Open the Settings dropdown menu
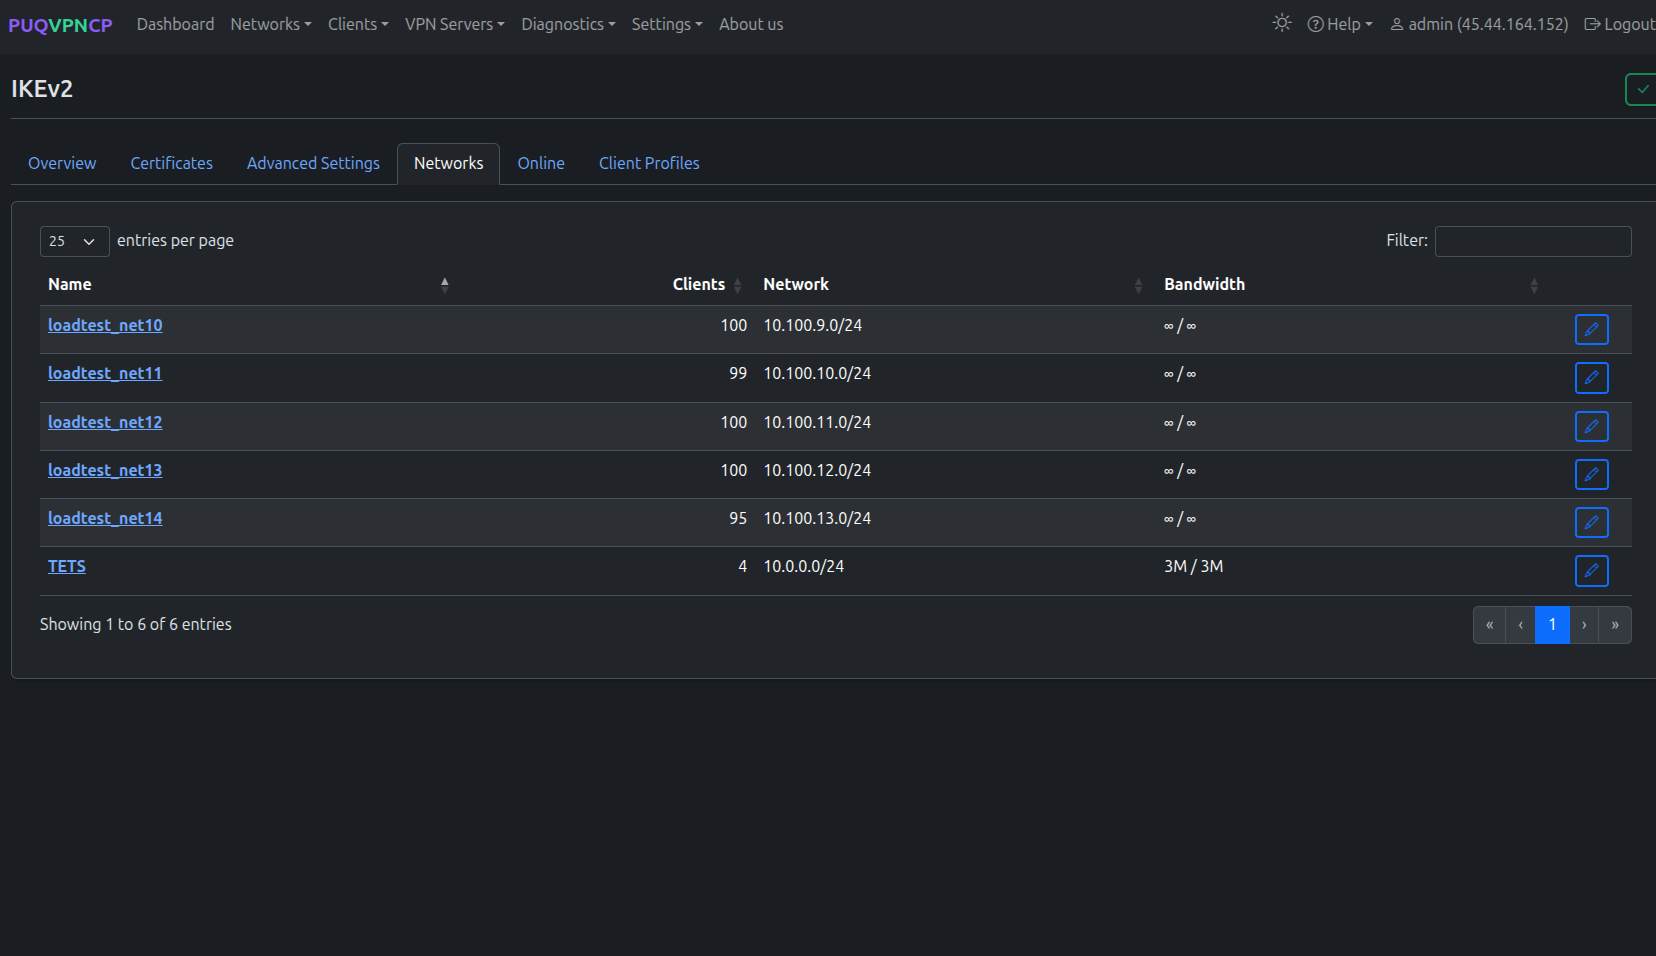 click(x=667, y=24)
